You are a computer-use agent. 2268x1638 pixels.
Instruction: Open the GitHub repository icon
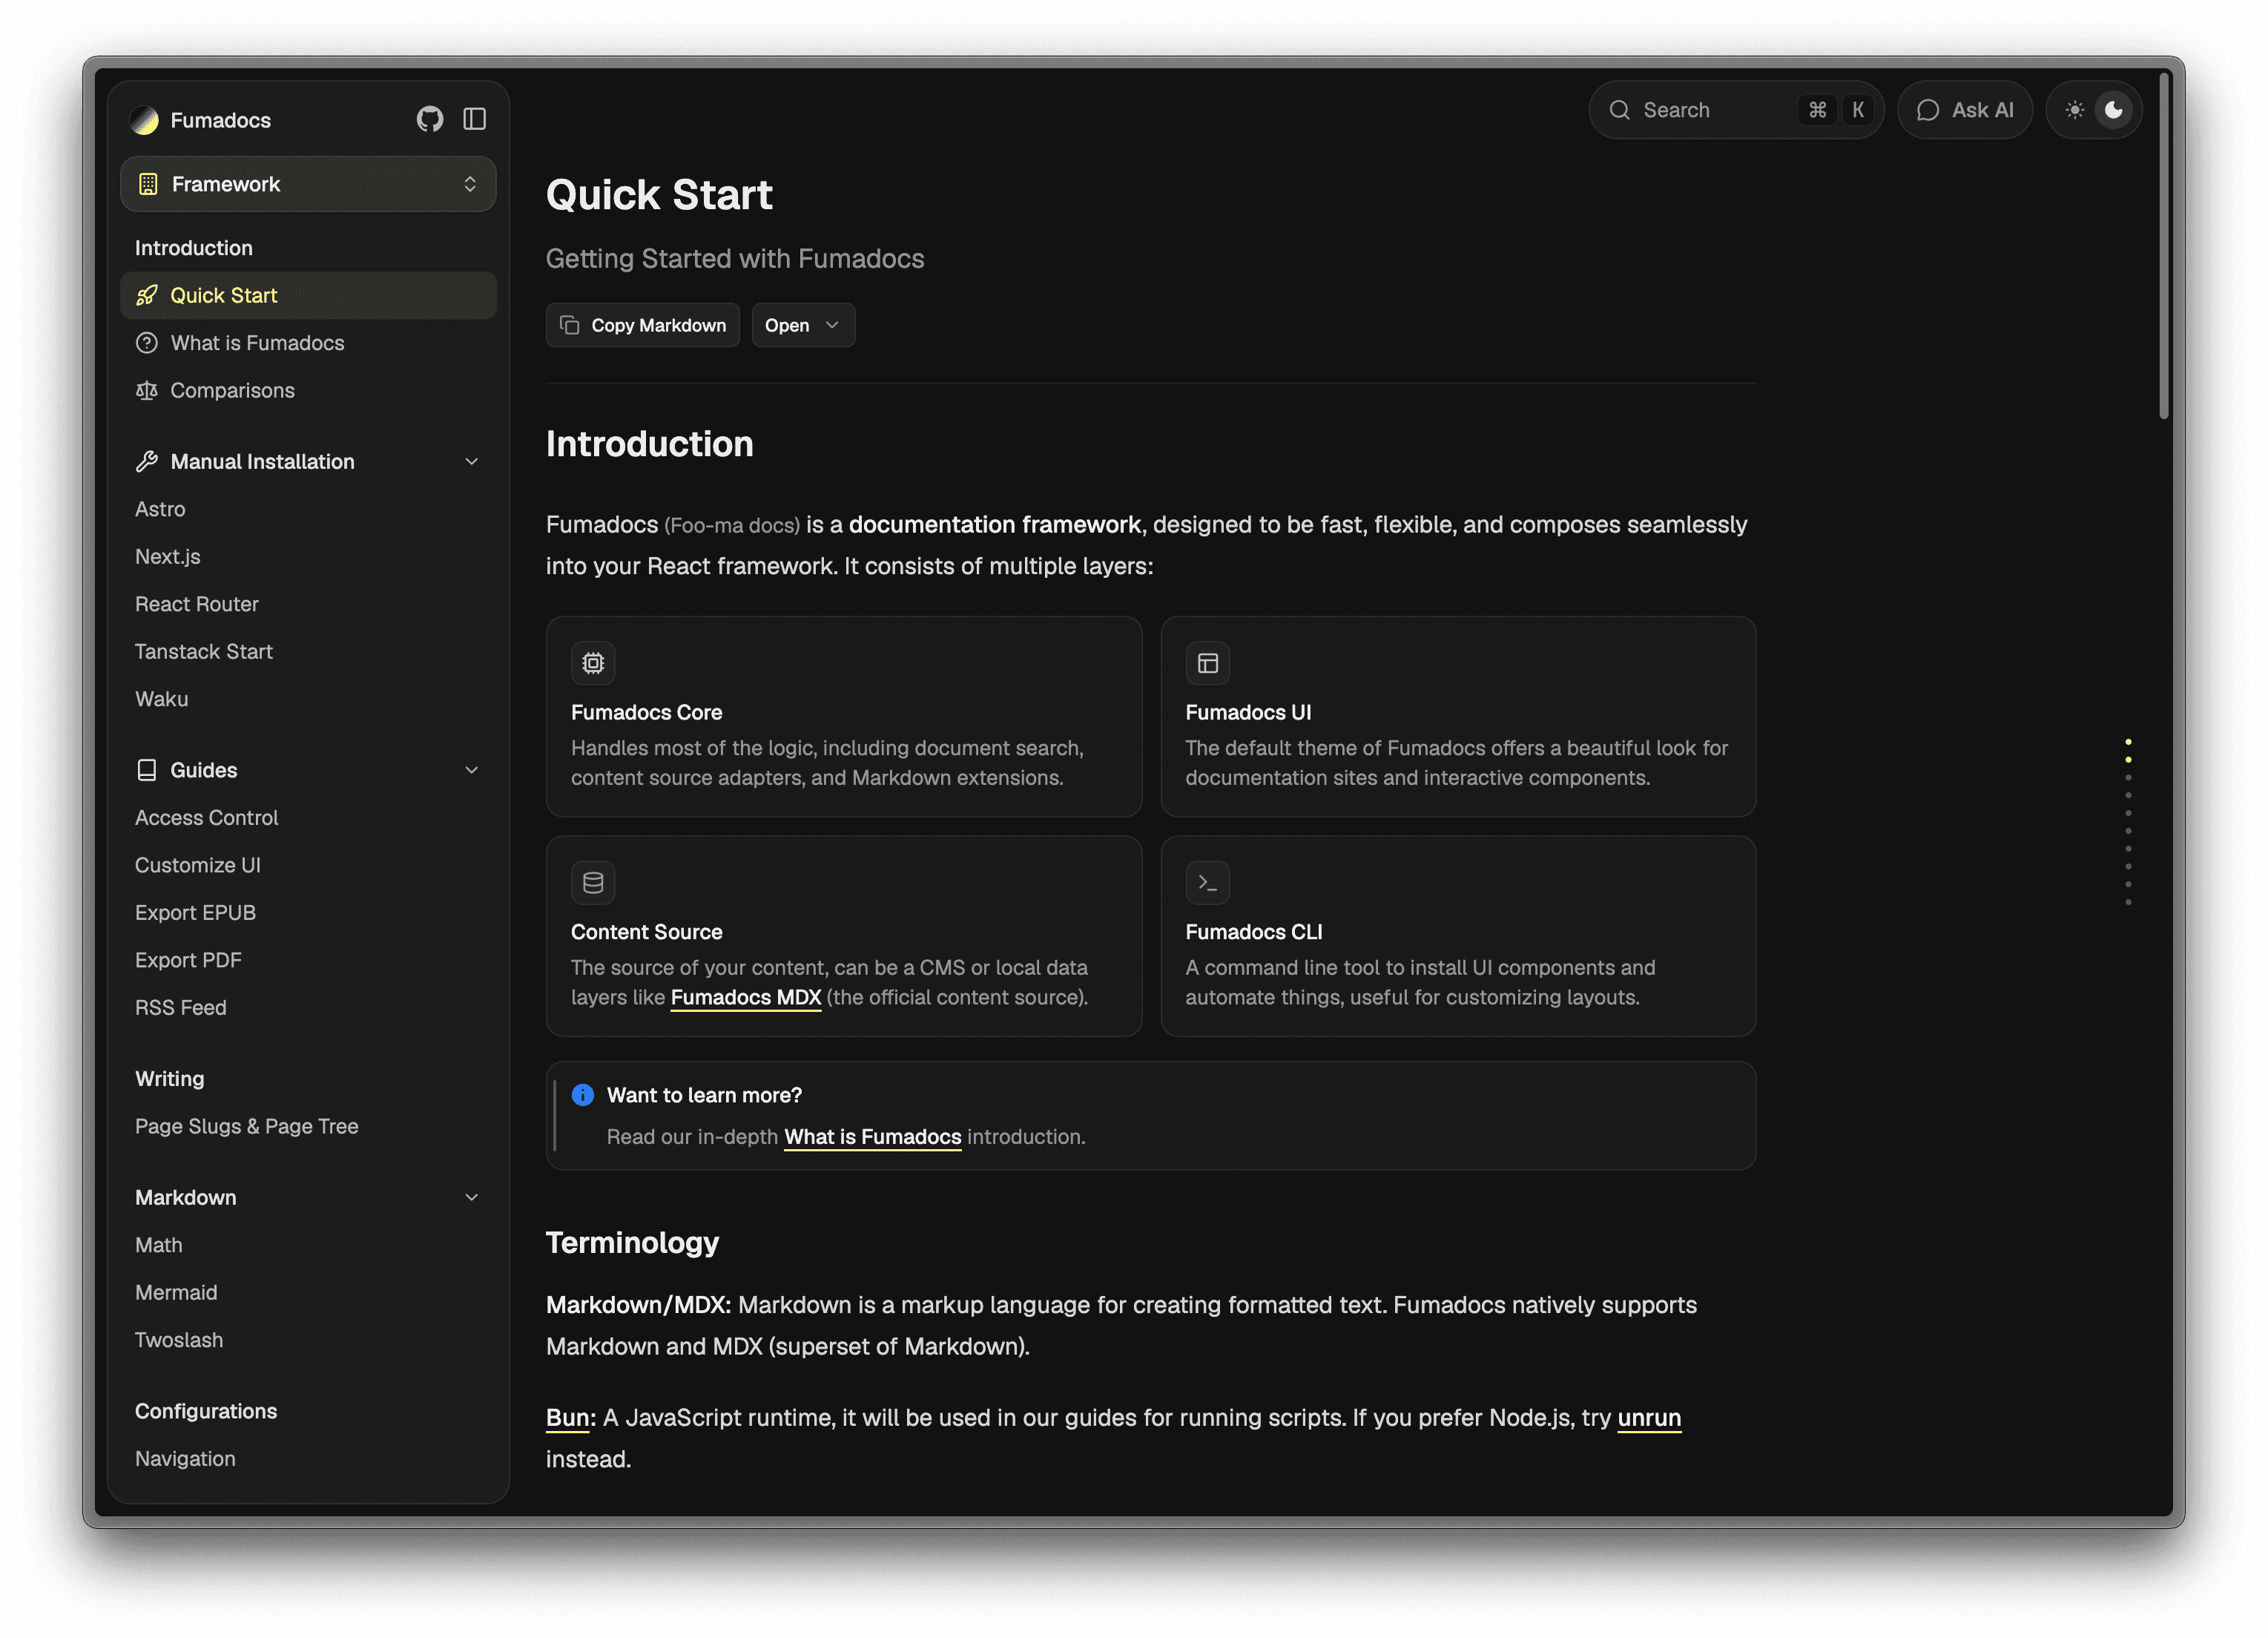click(430, 120)
